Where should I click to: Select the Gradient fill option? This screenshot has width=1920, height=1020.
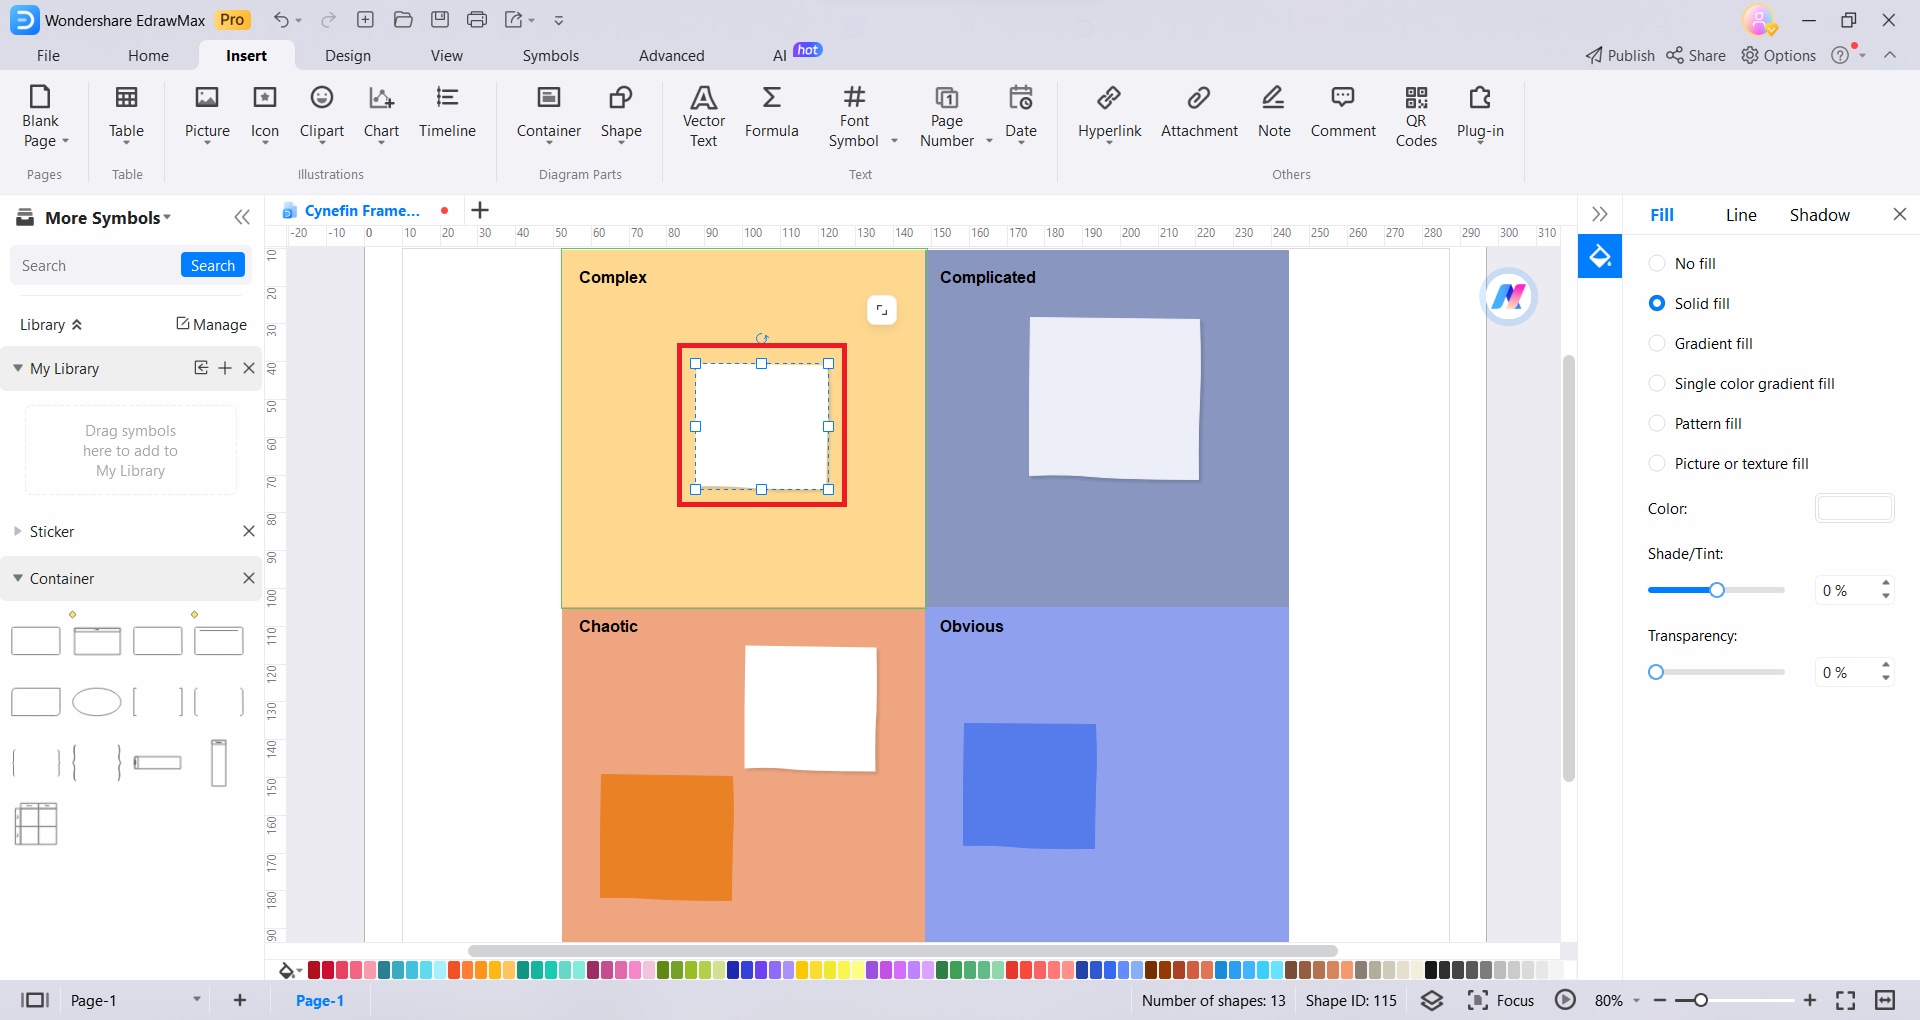pos(1700,344)
